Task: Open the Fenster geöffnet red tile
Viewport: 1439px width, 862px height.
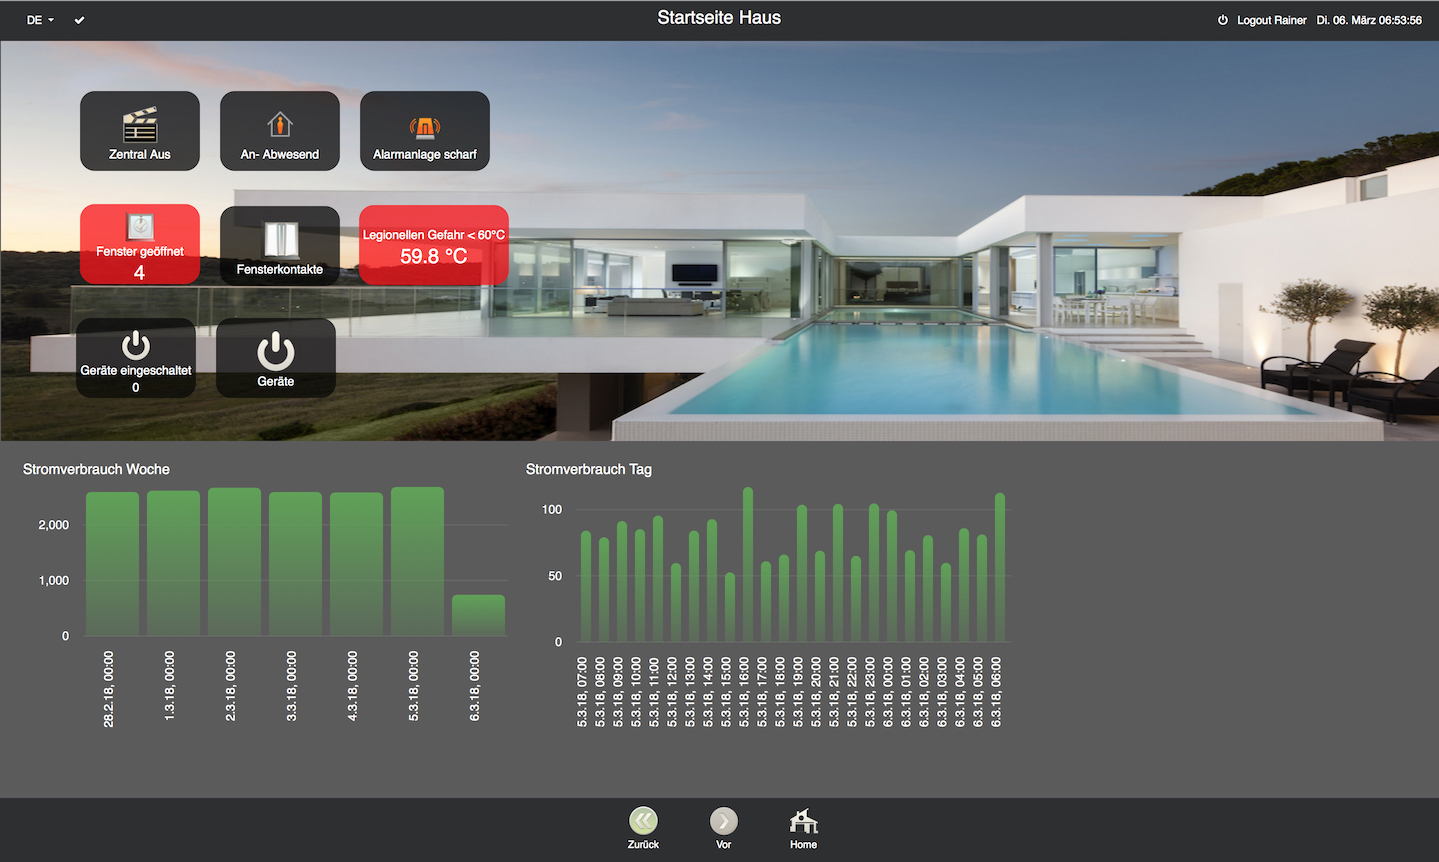Action: 140,245
